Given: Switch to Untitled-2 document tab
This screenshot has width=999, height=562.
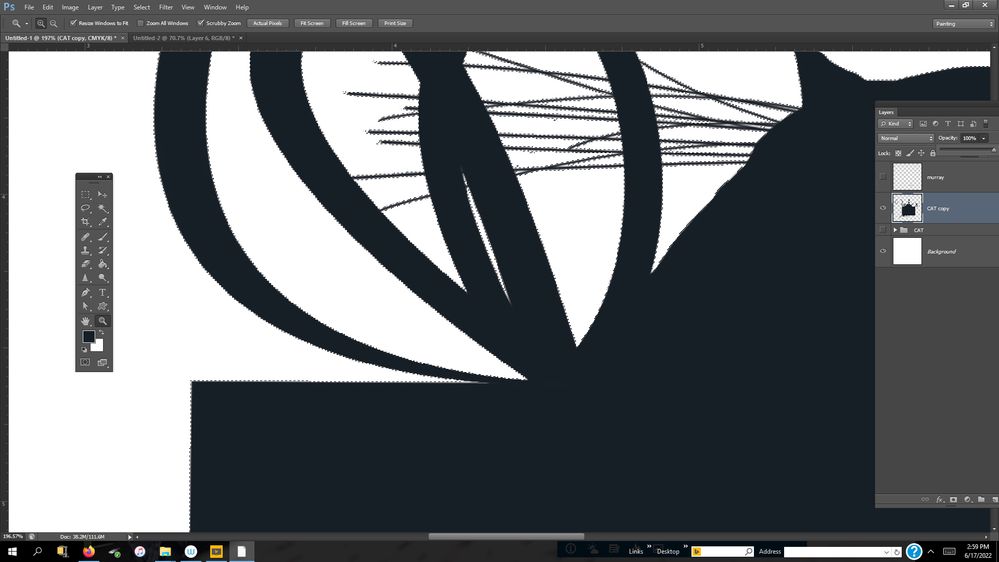Looking at the screenshot, I should pyautogui.click(x=183, y=38).
